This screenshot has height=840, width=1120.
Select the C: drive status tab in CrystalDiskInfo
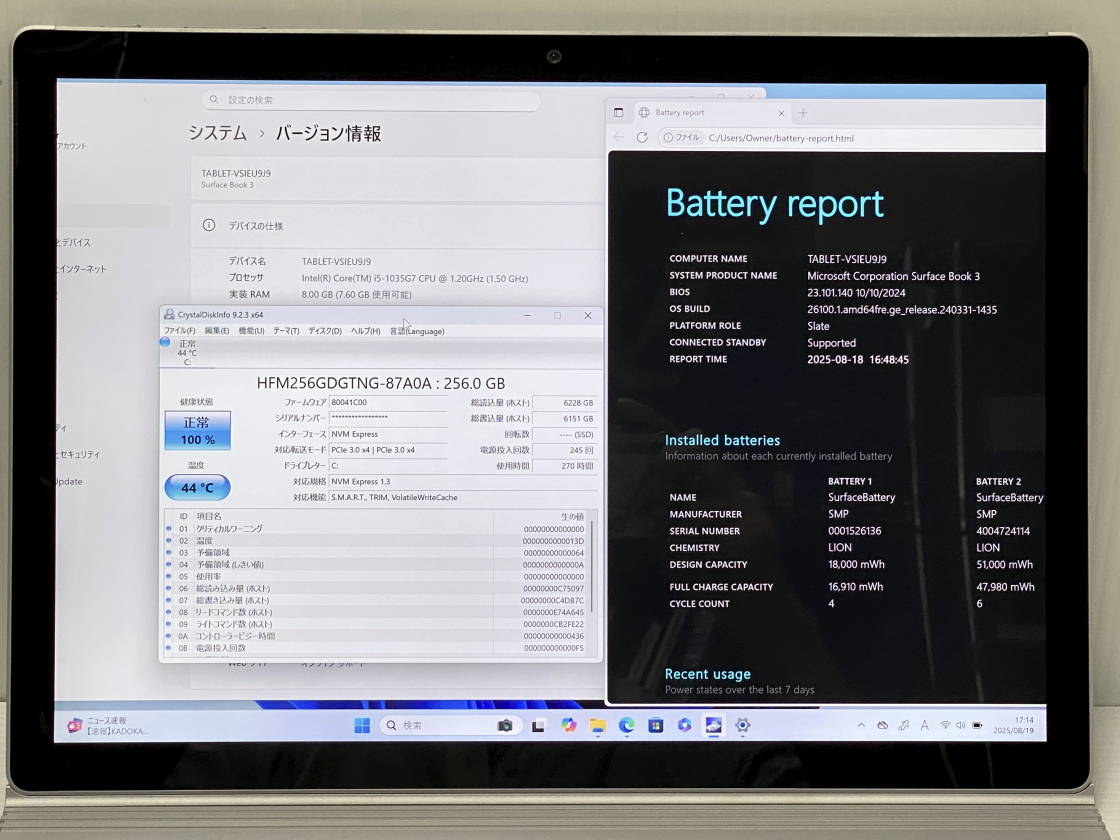tap(186, 353)
